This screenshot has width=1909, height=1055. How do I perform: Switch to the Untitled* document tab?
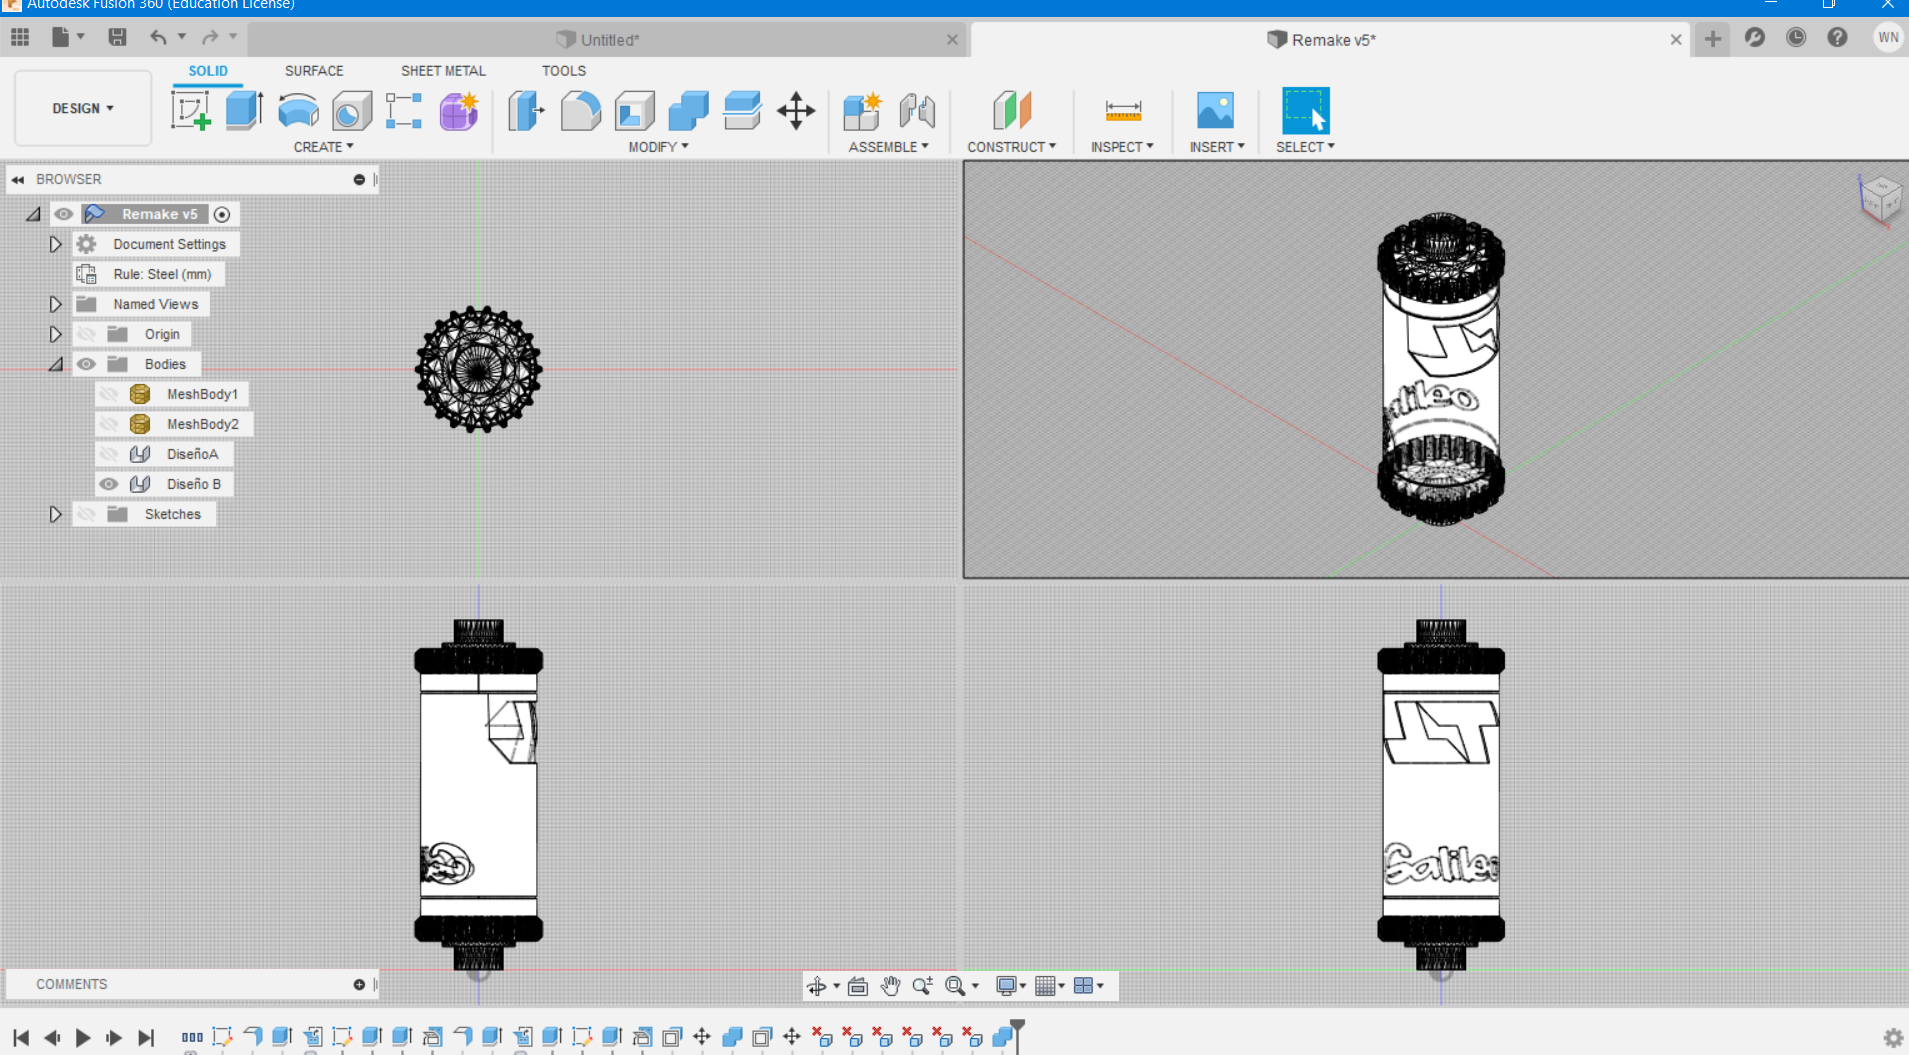(607, 40)
